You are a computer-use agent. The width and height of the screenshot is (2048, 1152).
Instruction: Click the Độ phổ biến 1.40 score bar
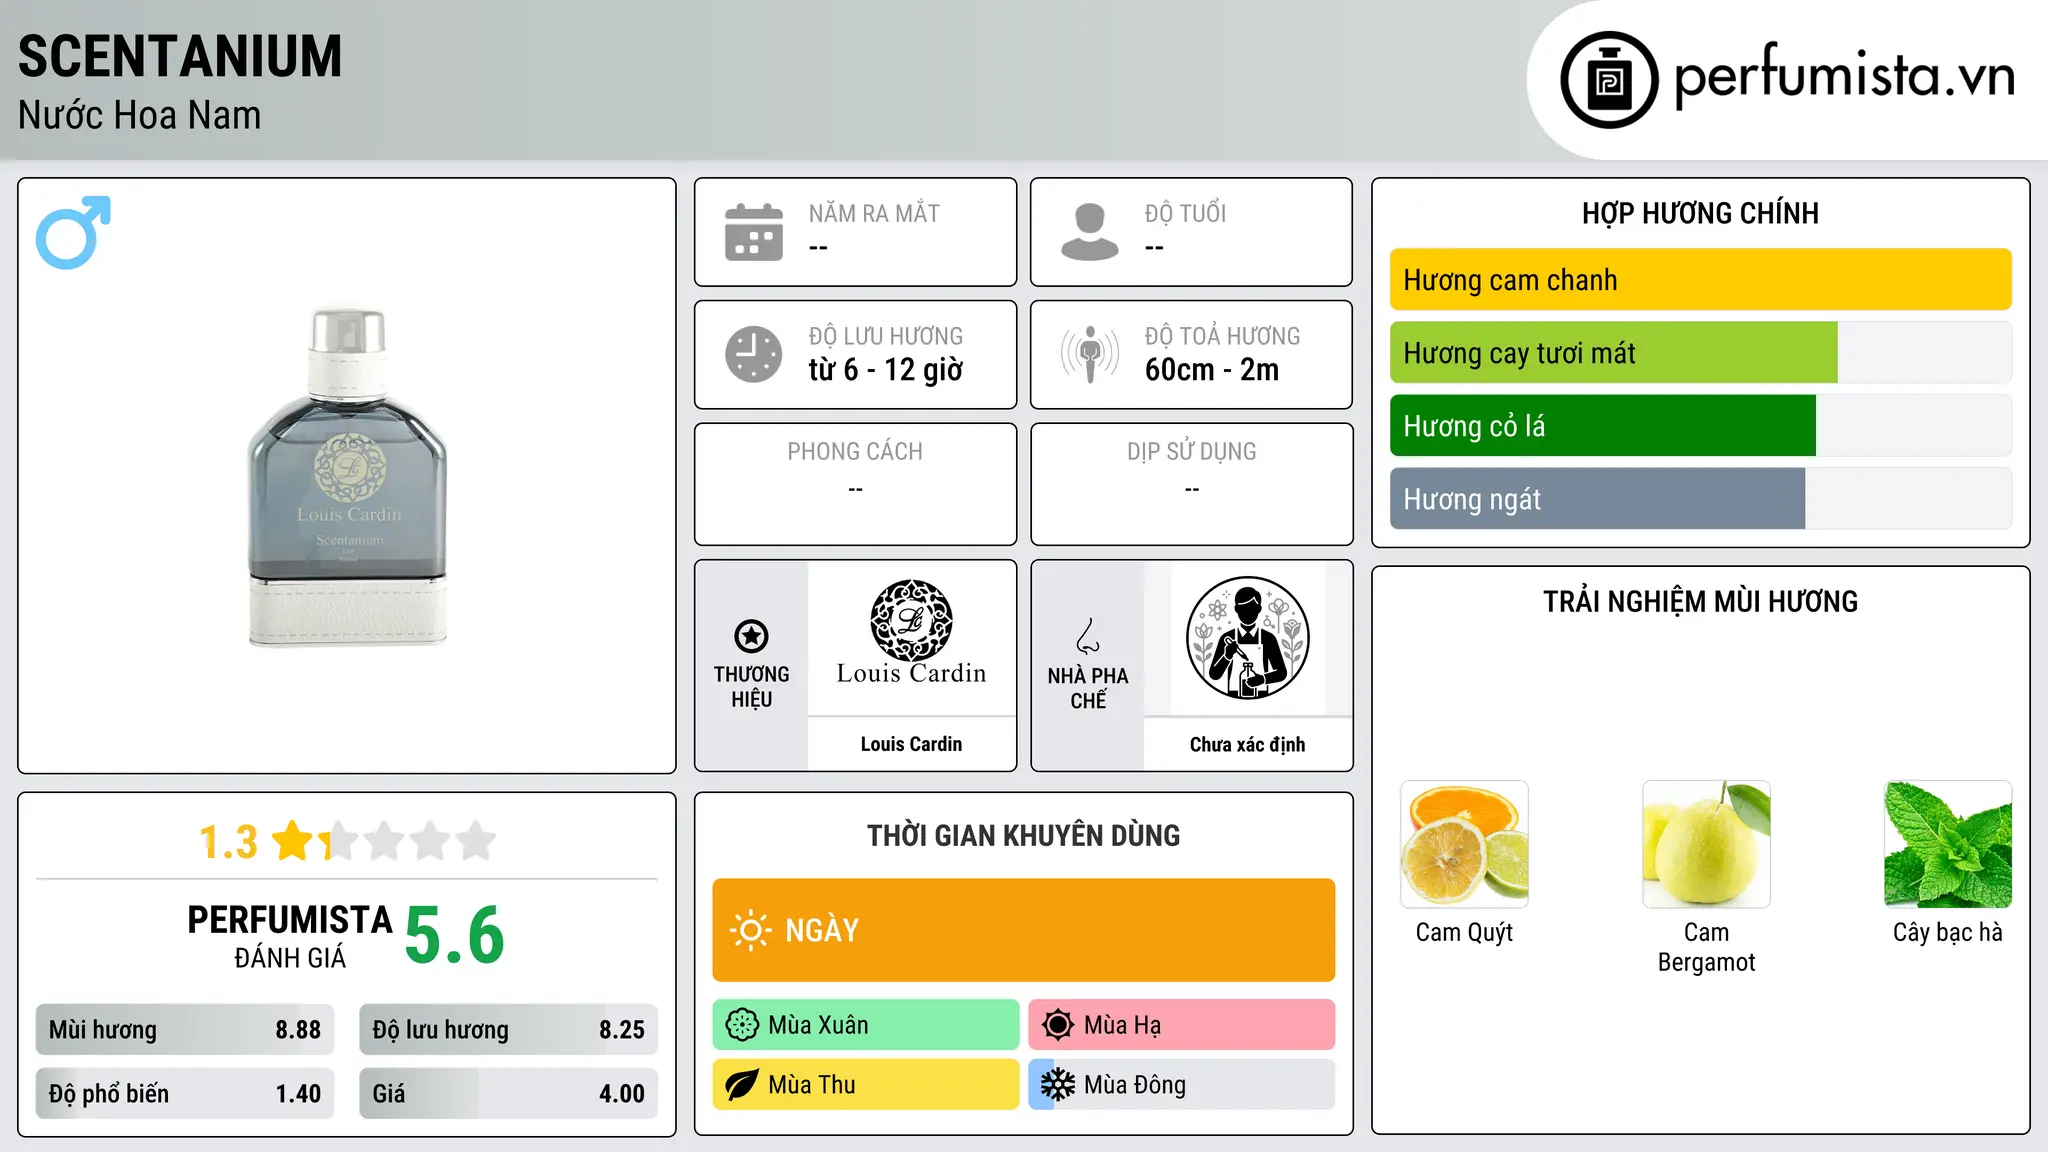185,1094
